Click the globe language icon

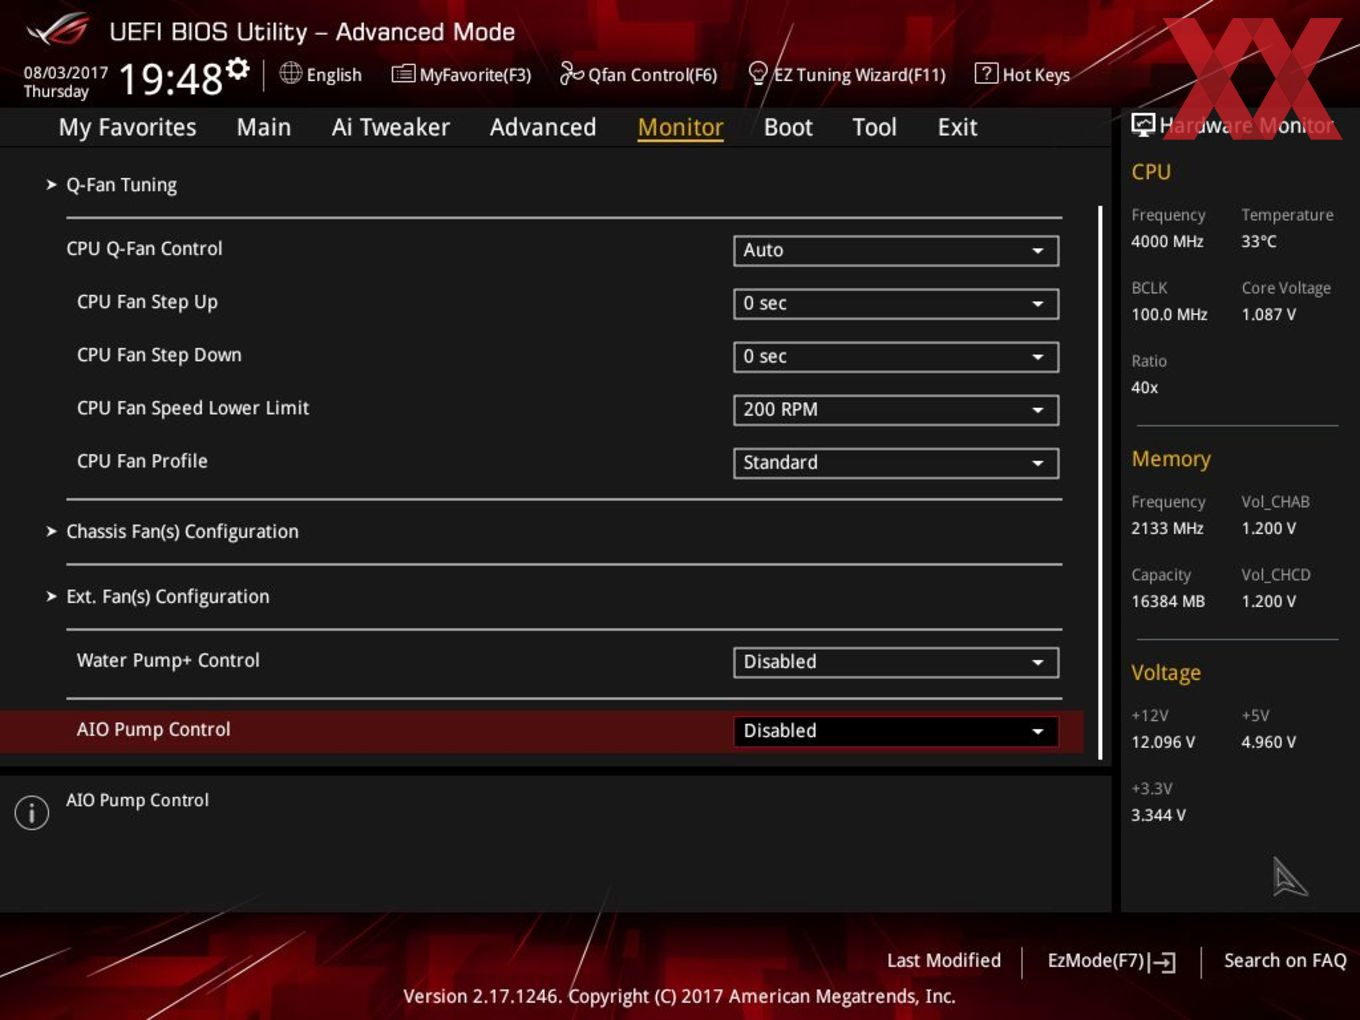pos(290,73)
